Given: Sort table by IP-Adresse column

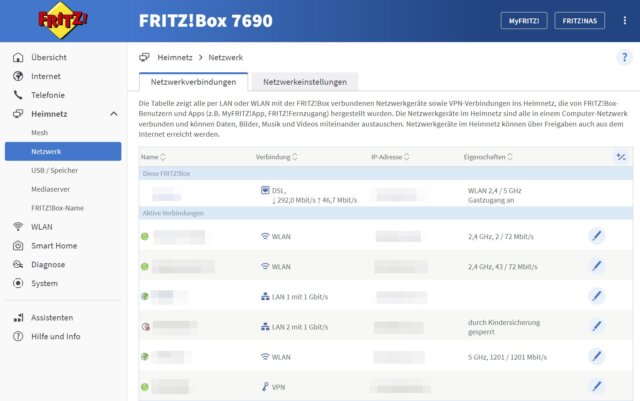Looking at the screenshot, I should tap(390, 157).
